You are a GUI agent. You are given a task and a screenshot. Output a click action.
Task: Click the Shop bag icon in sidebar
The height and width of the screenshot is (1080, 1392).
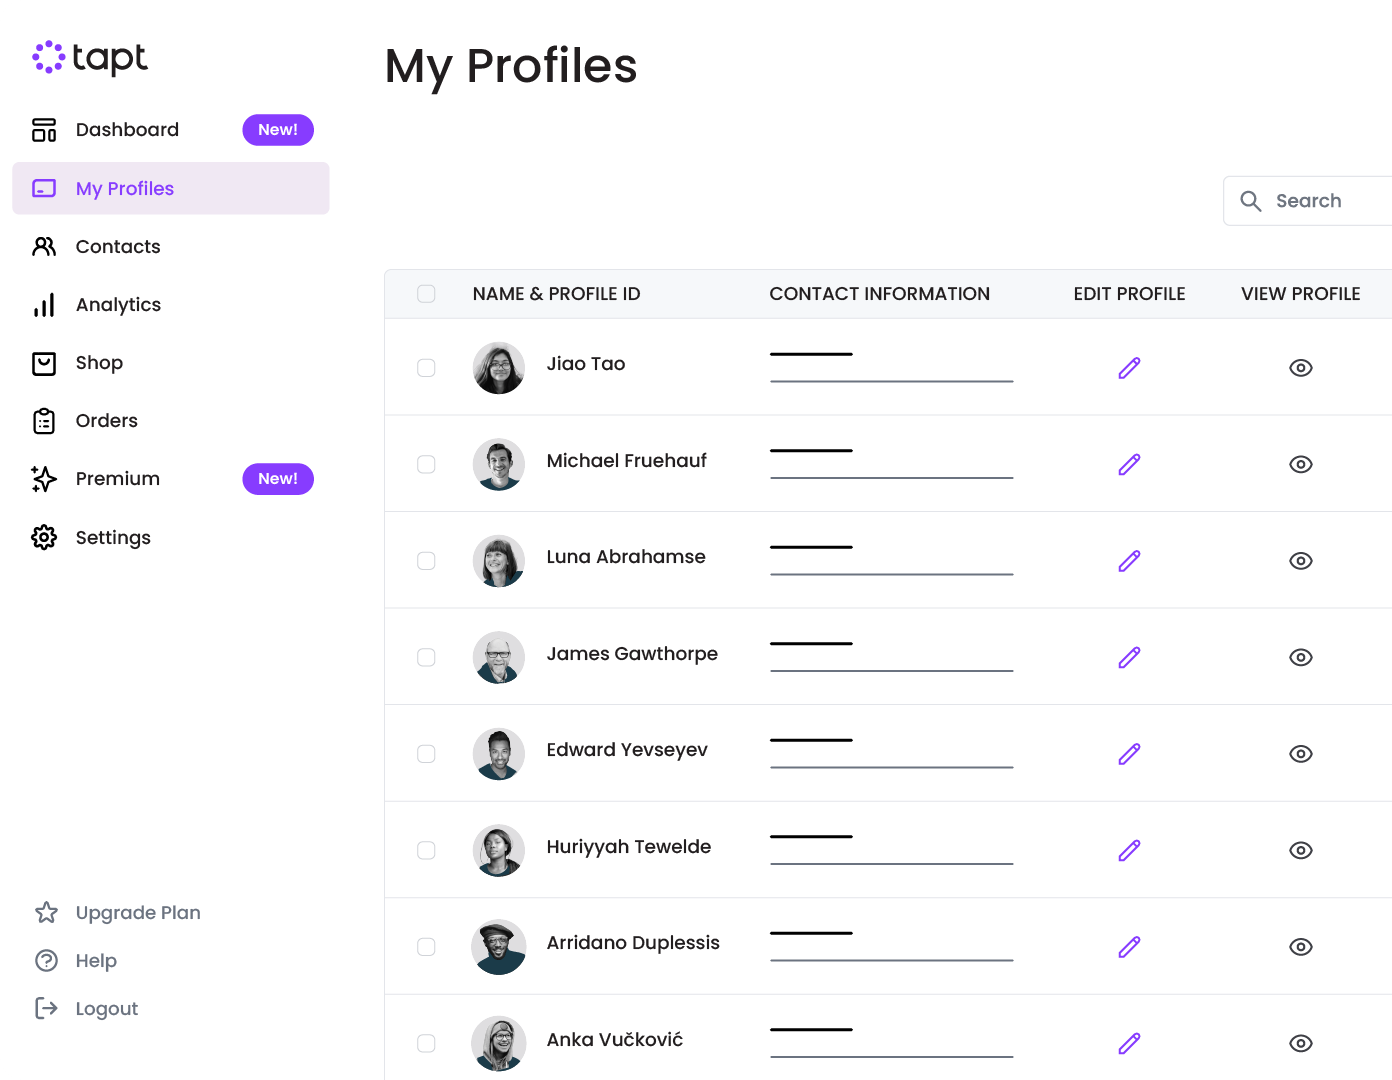(x=44, y=363)
